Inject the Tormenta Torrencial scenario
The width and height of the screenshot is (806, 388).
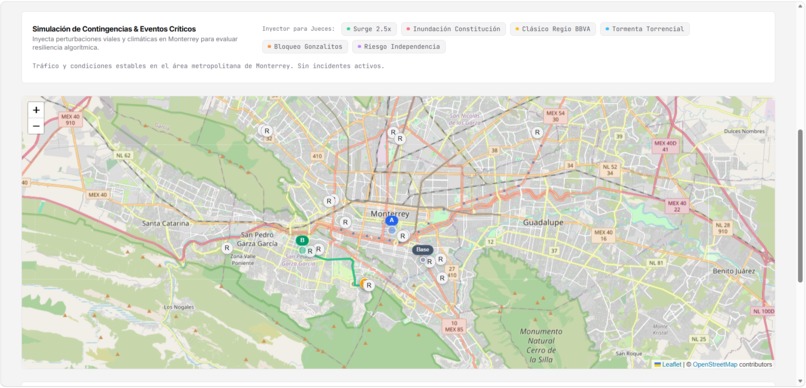coord(645,29)
